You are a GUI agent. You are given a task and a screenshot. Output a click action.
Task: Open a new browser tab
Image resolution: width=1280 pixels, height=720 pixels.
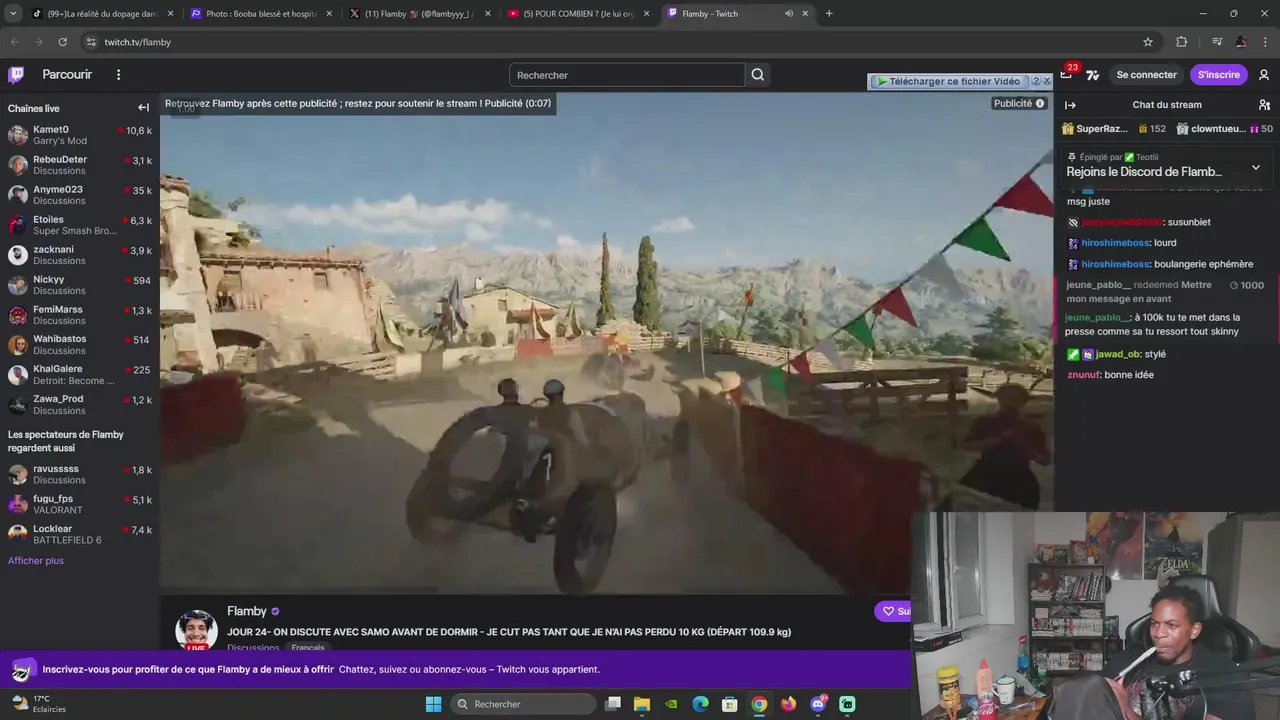[x=829, y=14]
